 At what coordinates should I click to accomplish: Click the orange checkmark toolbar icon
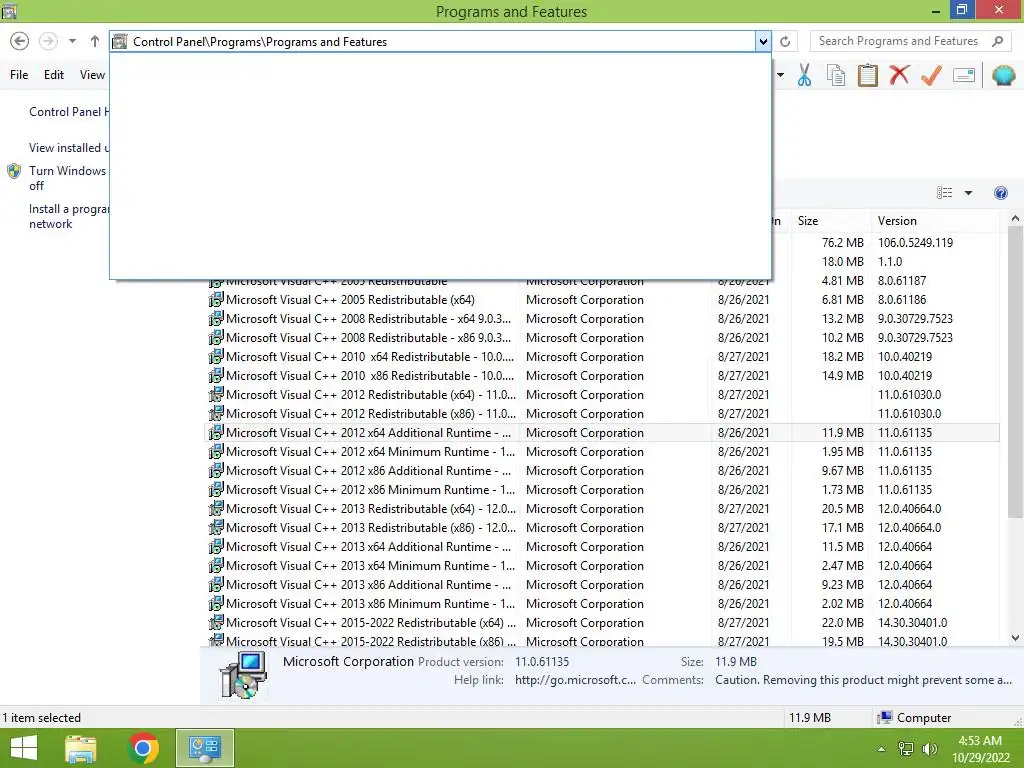931,75
